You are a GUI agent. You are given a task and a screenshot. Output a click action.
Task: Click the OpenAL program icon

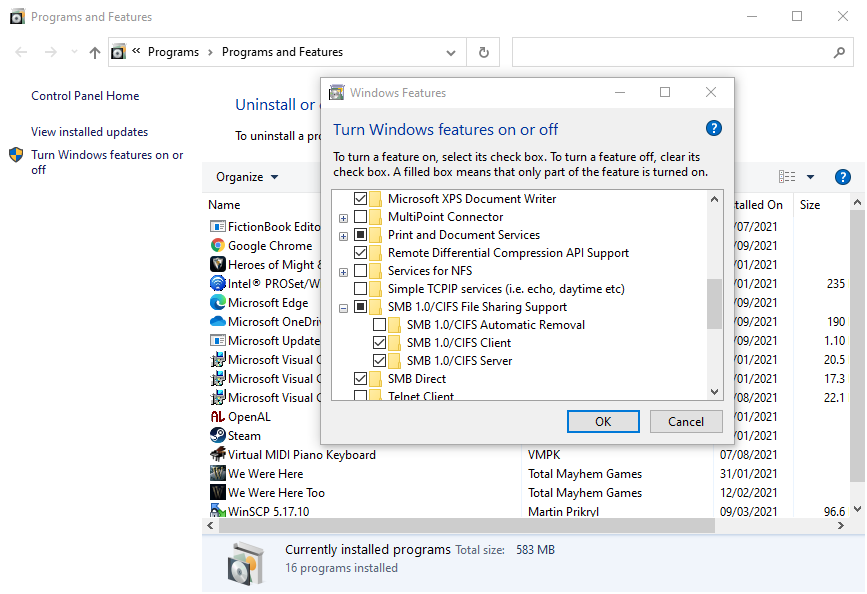(218, 417)
